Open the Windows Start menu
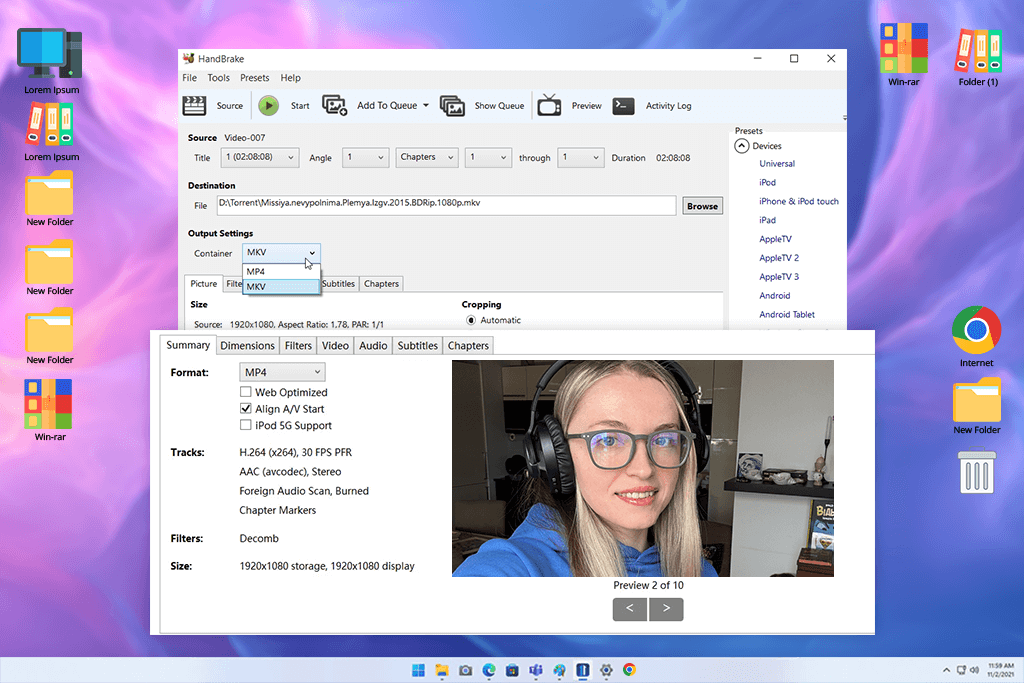1024x683 pixels. 419,670
